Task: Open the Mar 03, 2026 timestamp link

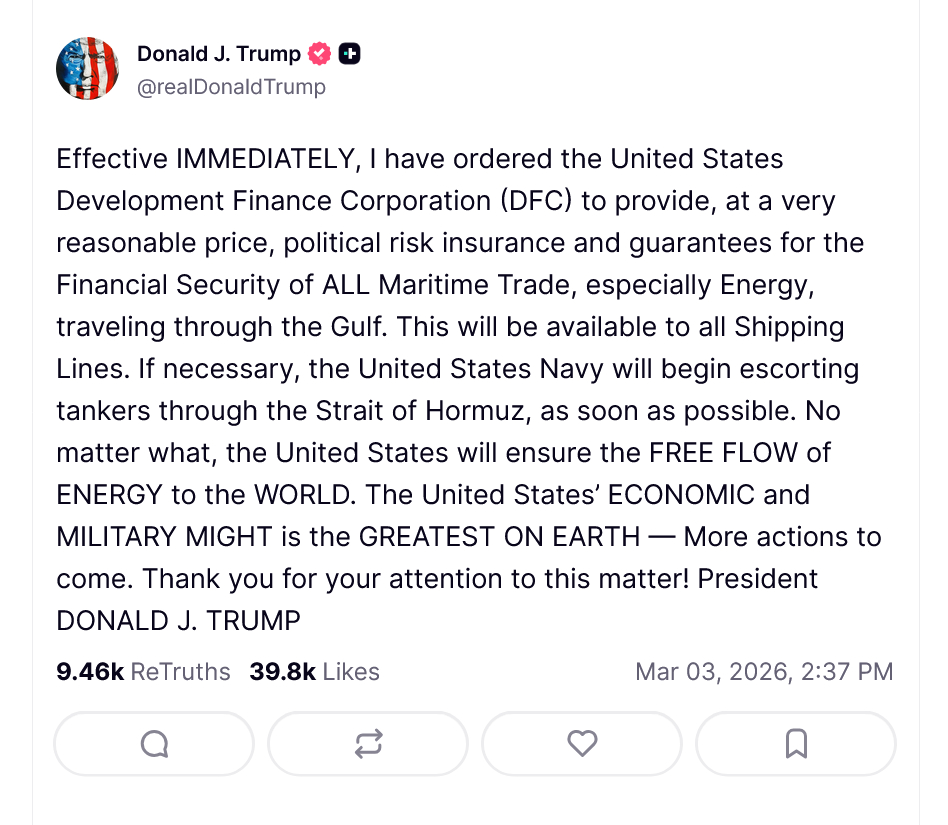Action: click(x=764, y=671)
